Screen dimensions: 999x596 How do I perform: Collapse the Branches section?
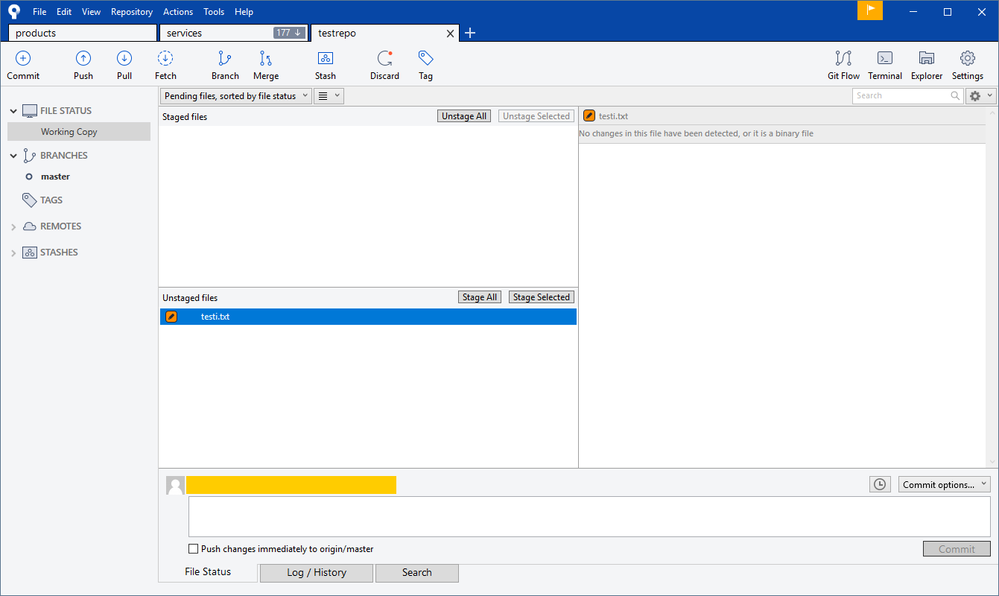point(13,156)
